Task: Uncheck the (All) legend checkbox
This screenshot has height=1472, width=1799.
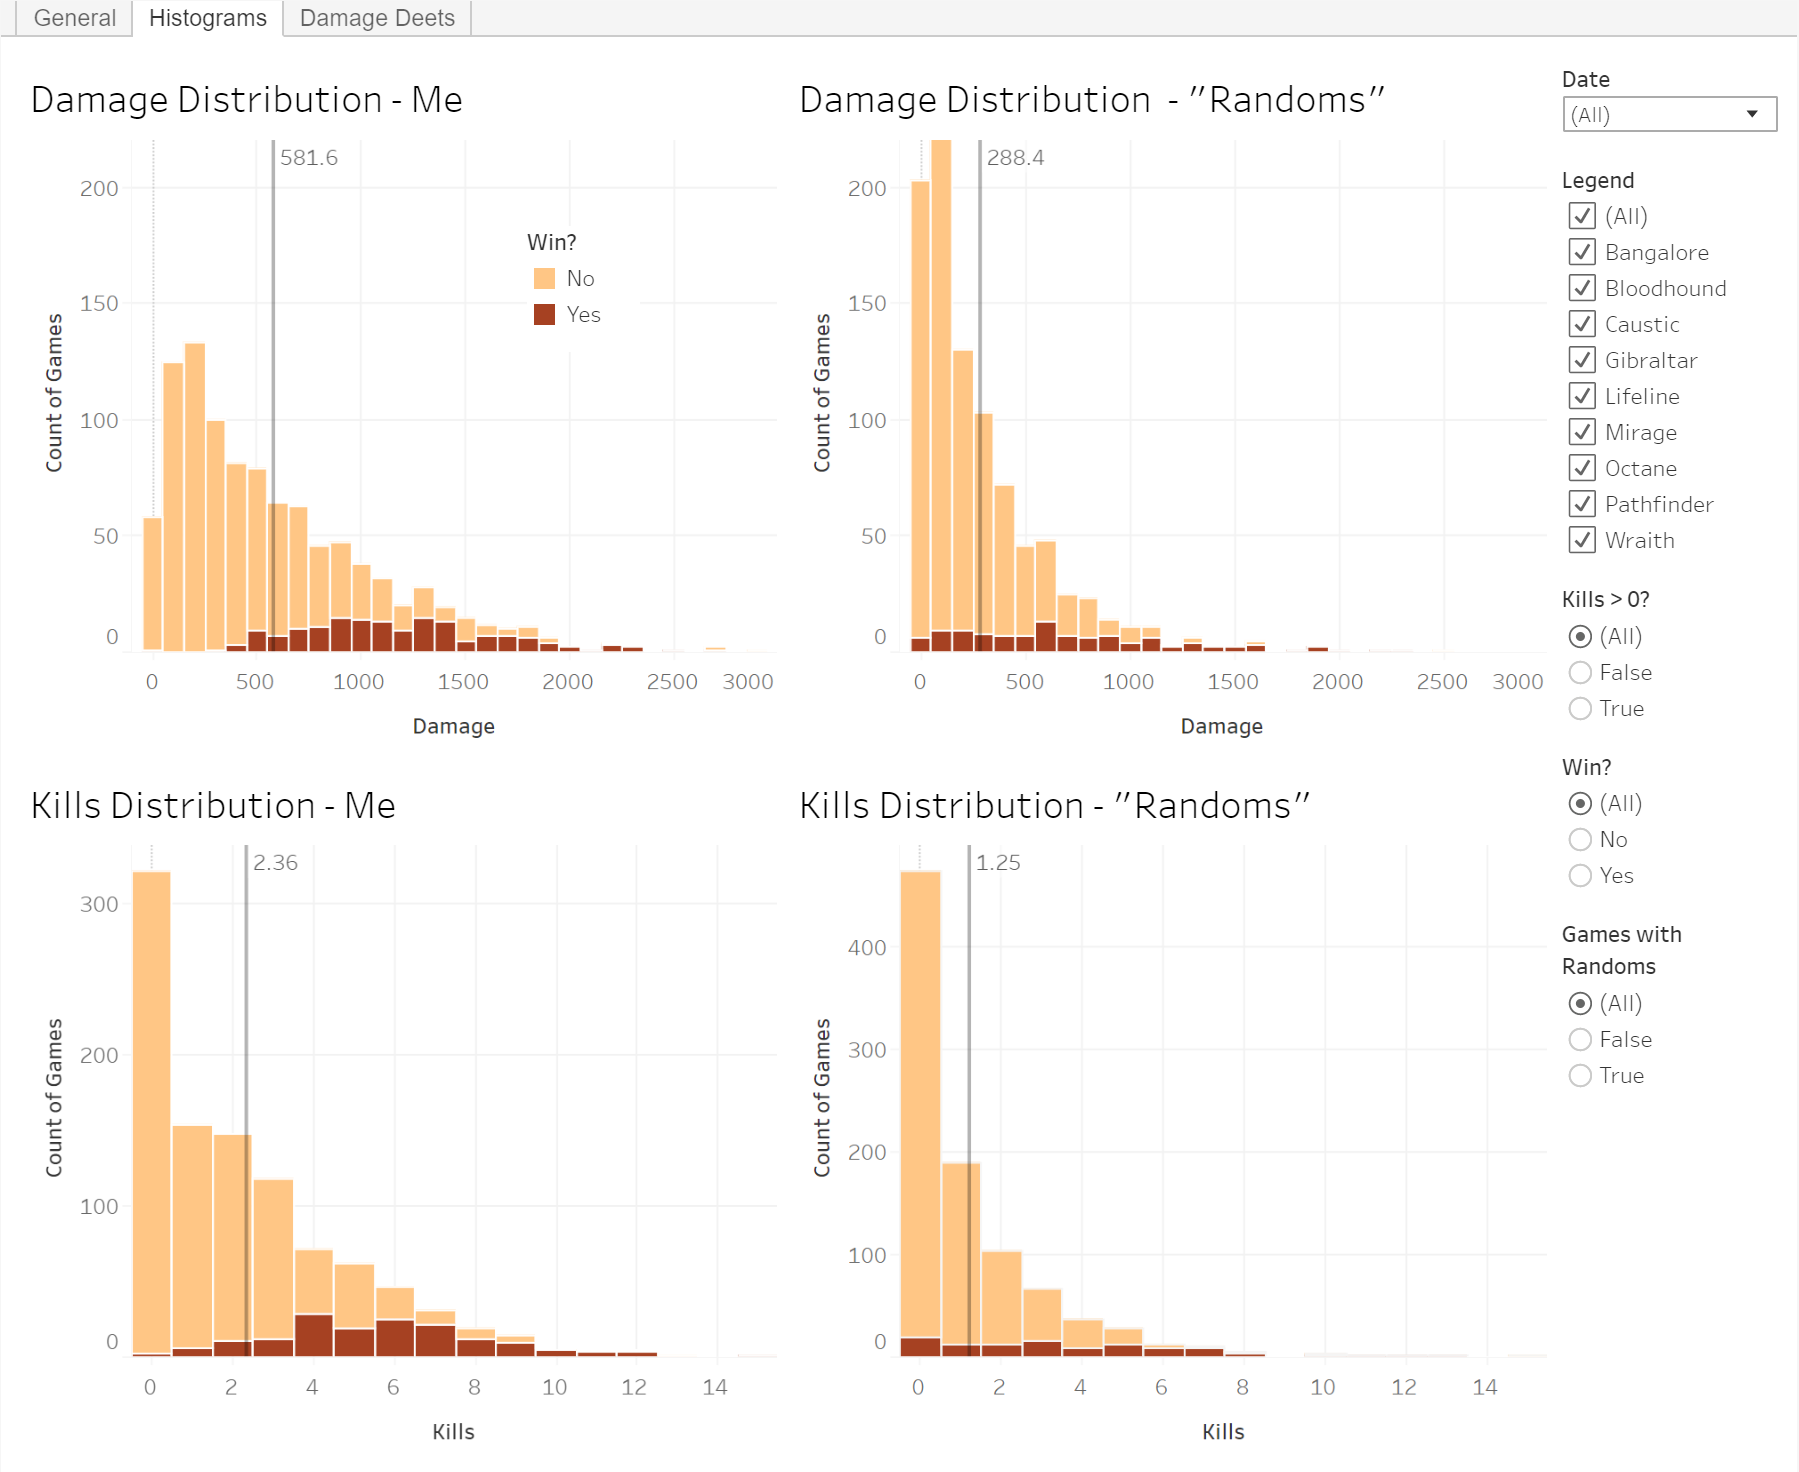Action: [1582, 216]
